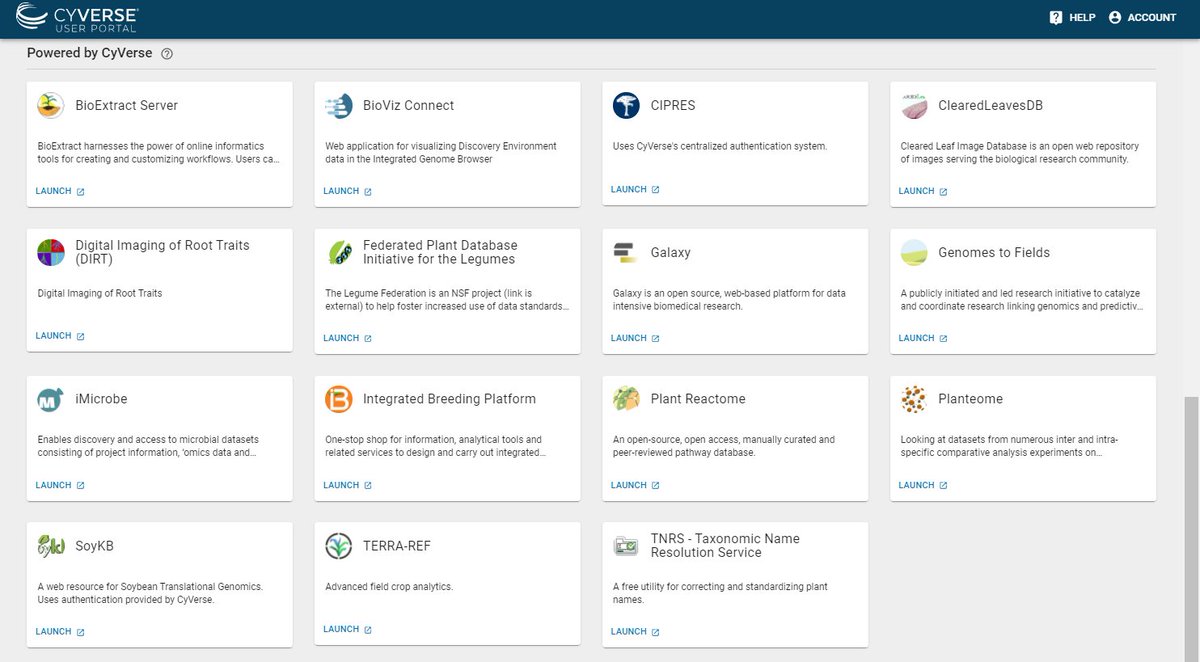Click the Integrated Breeding Platform card title
Screen dimensions: 1200x662
point(449,399)
